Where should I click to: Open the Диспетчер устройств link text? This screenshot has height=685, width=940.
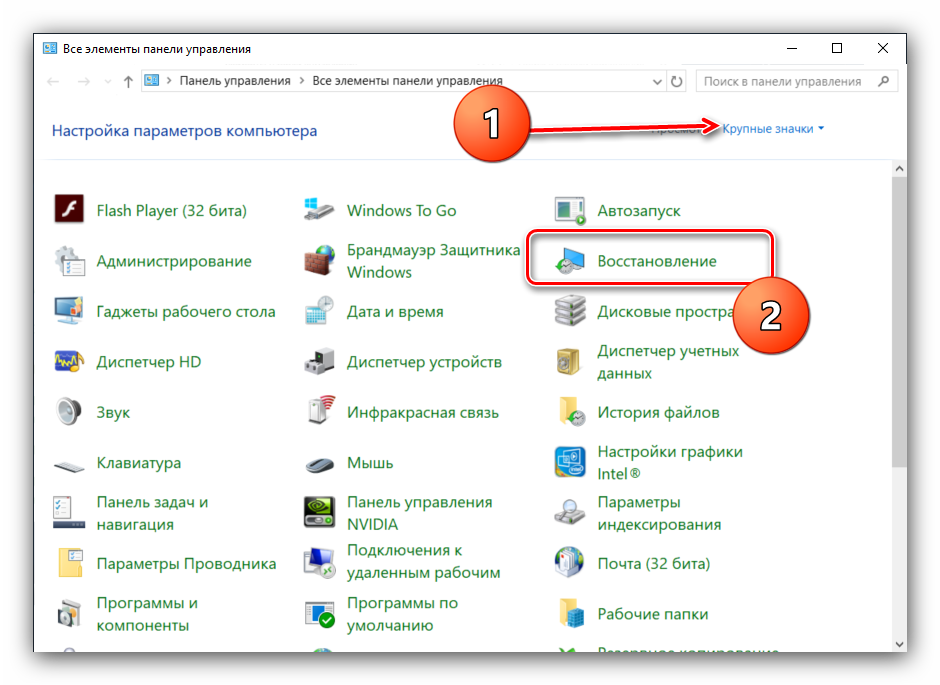coord(424,362)
